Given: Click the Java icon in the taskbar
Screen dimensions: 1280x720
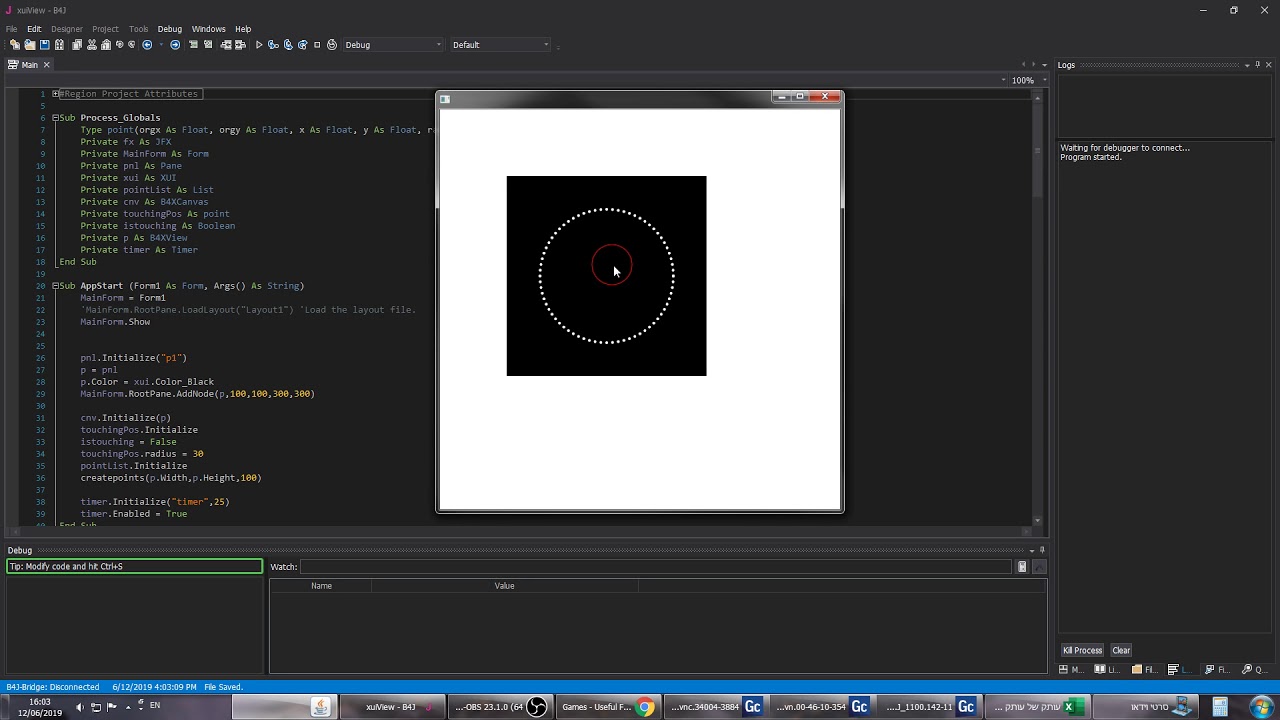Looking at the screenshot, I should pos(320,707).
